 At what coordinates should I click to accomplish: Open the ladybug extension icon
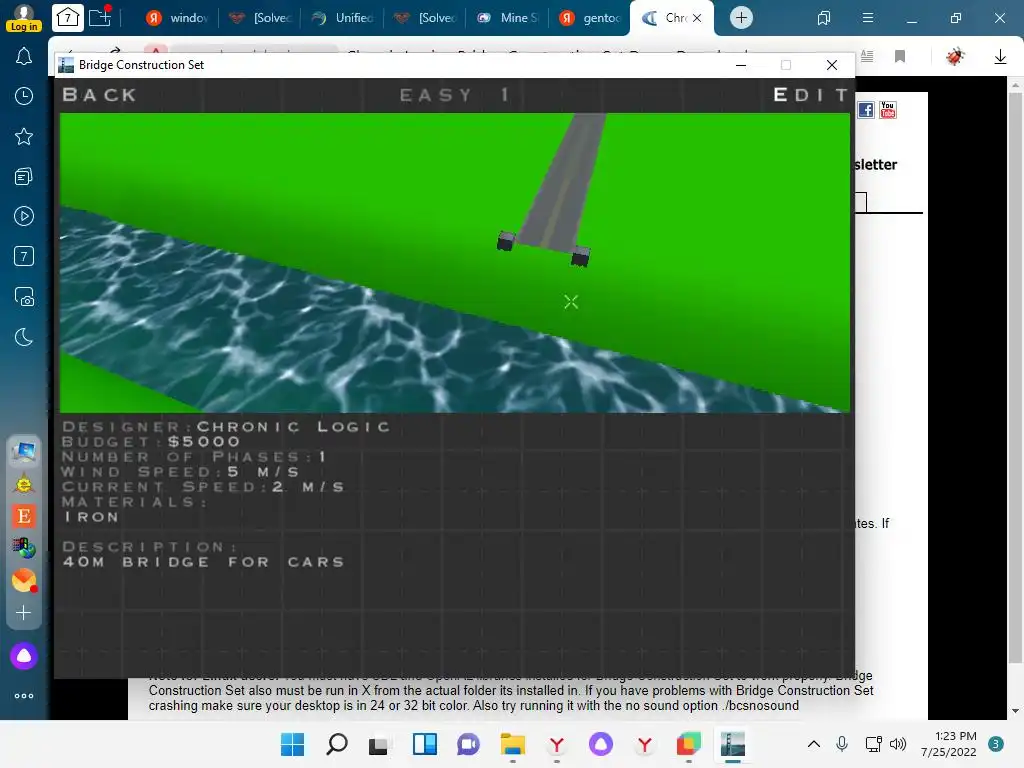click(x=955, y=57)
